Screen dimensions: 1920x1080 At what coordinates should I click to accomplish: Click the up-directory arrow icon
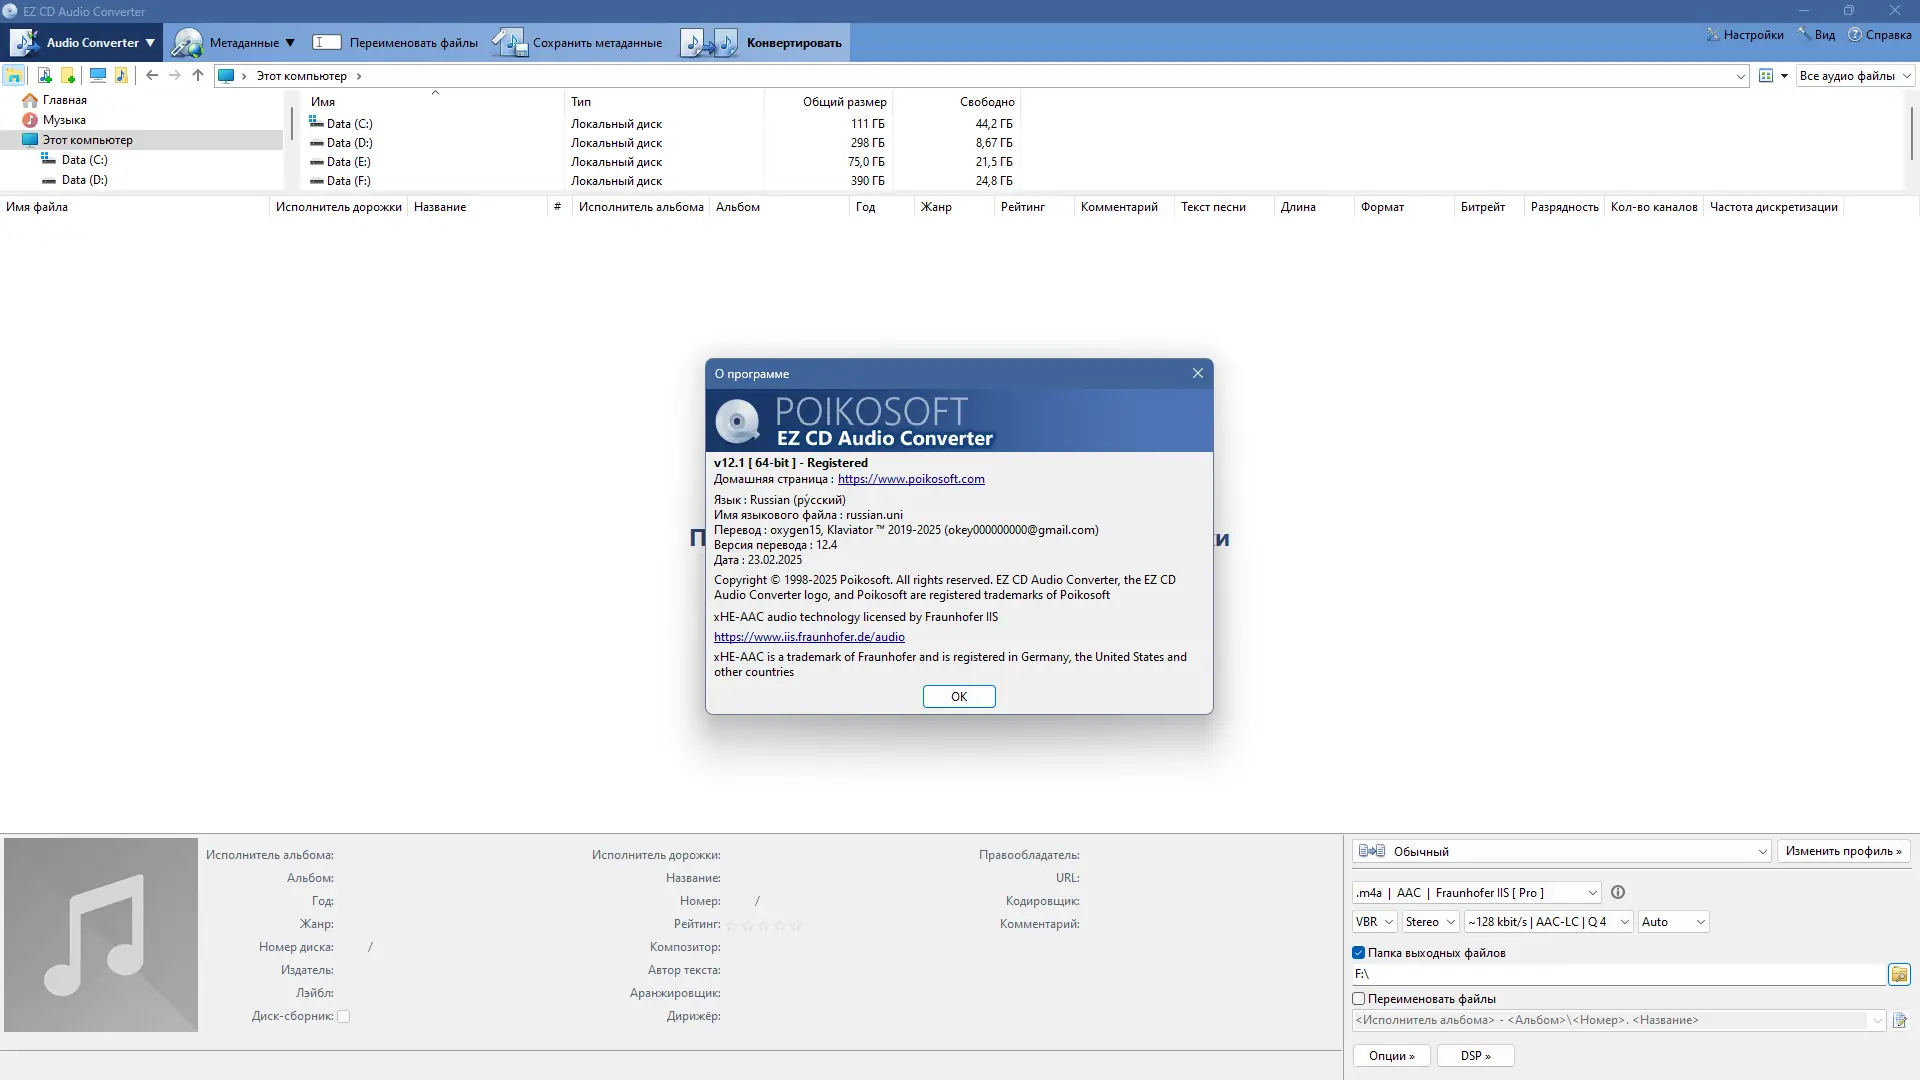(x=198, y=76)
